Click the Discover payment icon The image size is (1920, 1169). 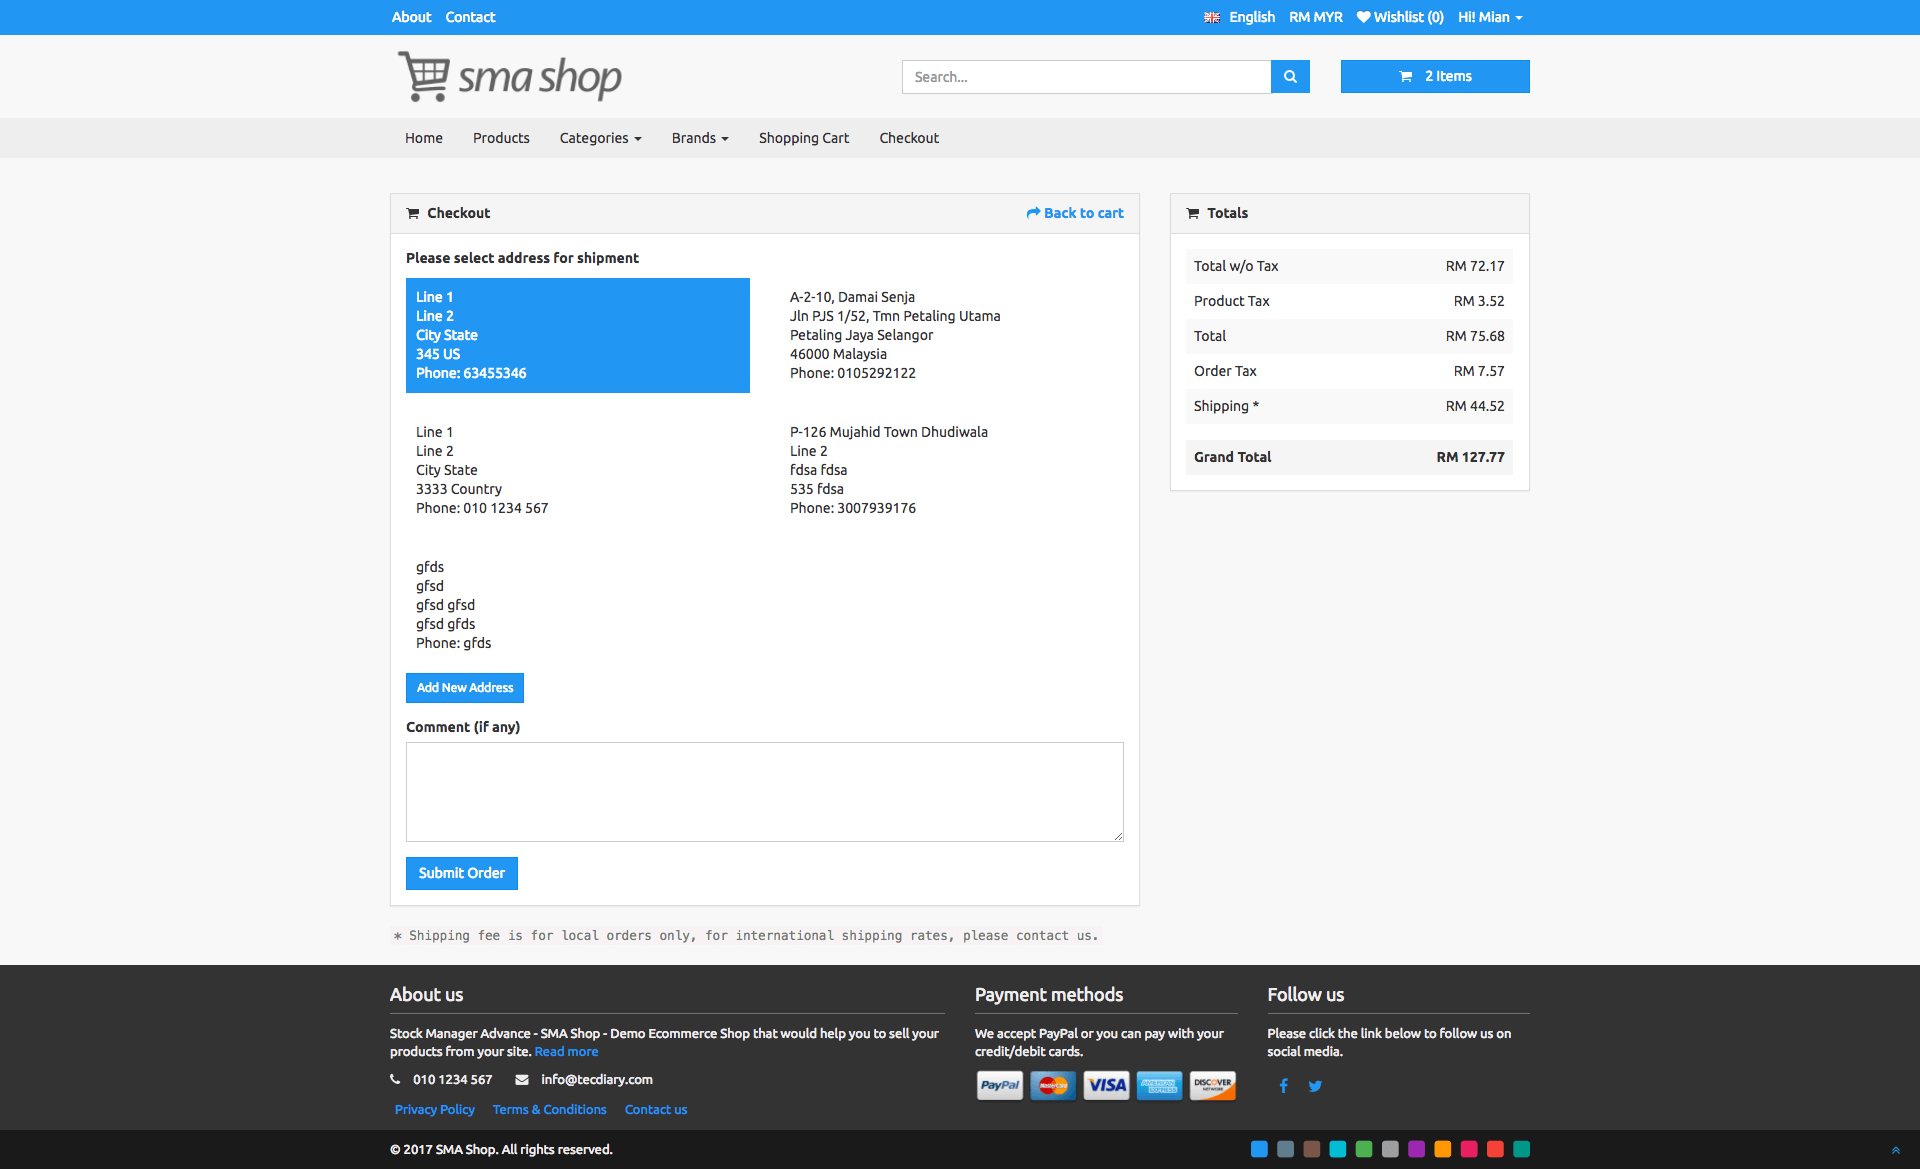point(1213,1085)
